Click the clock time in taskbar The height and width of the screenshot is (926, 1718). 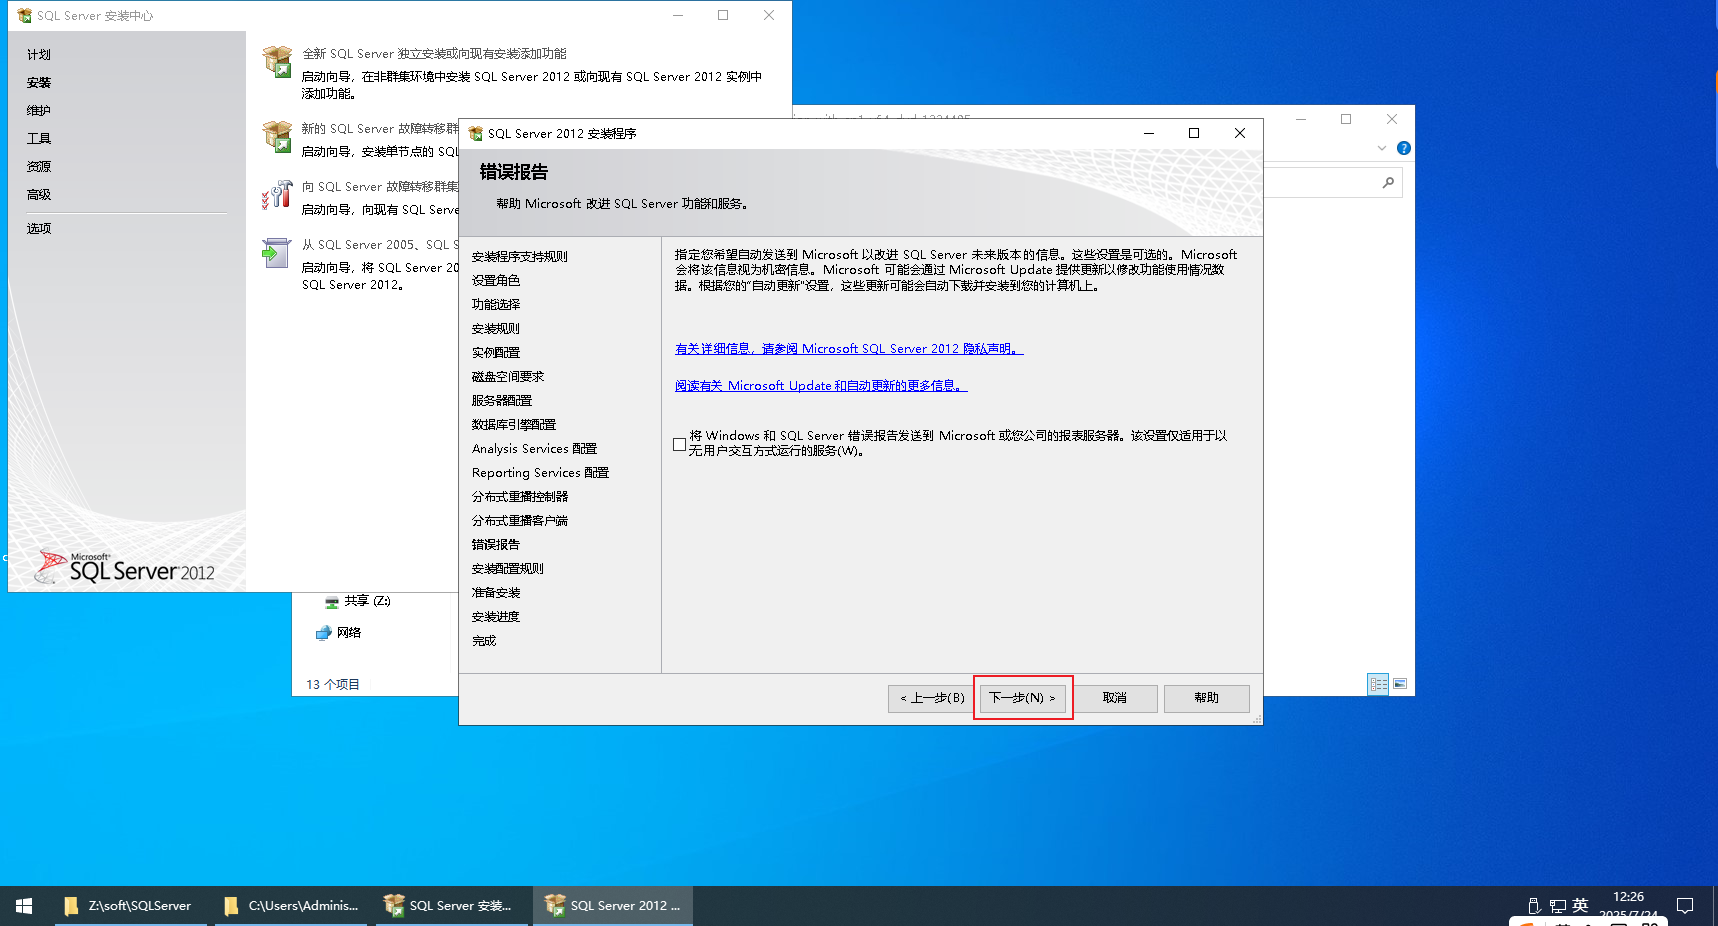pyautogui.click(x=1628, y=897)
